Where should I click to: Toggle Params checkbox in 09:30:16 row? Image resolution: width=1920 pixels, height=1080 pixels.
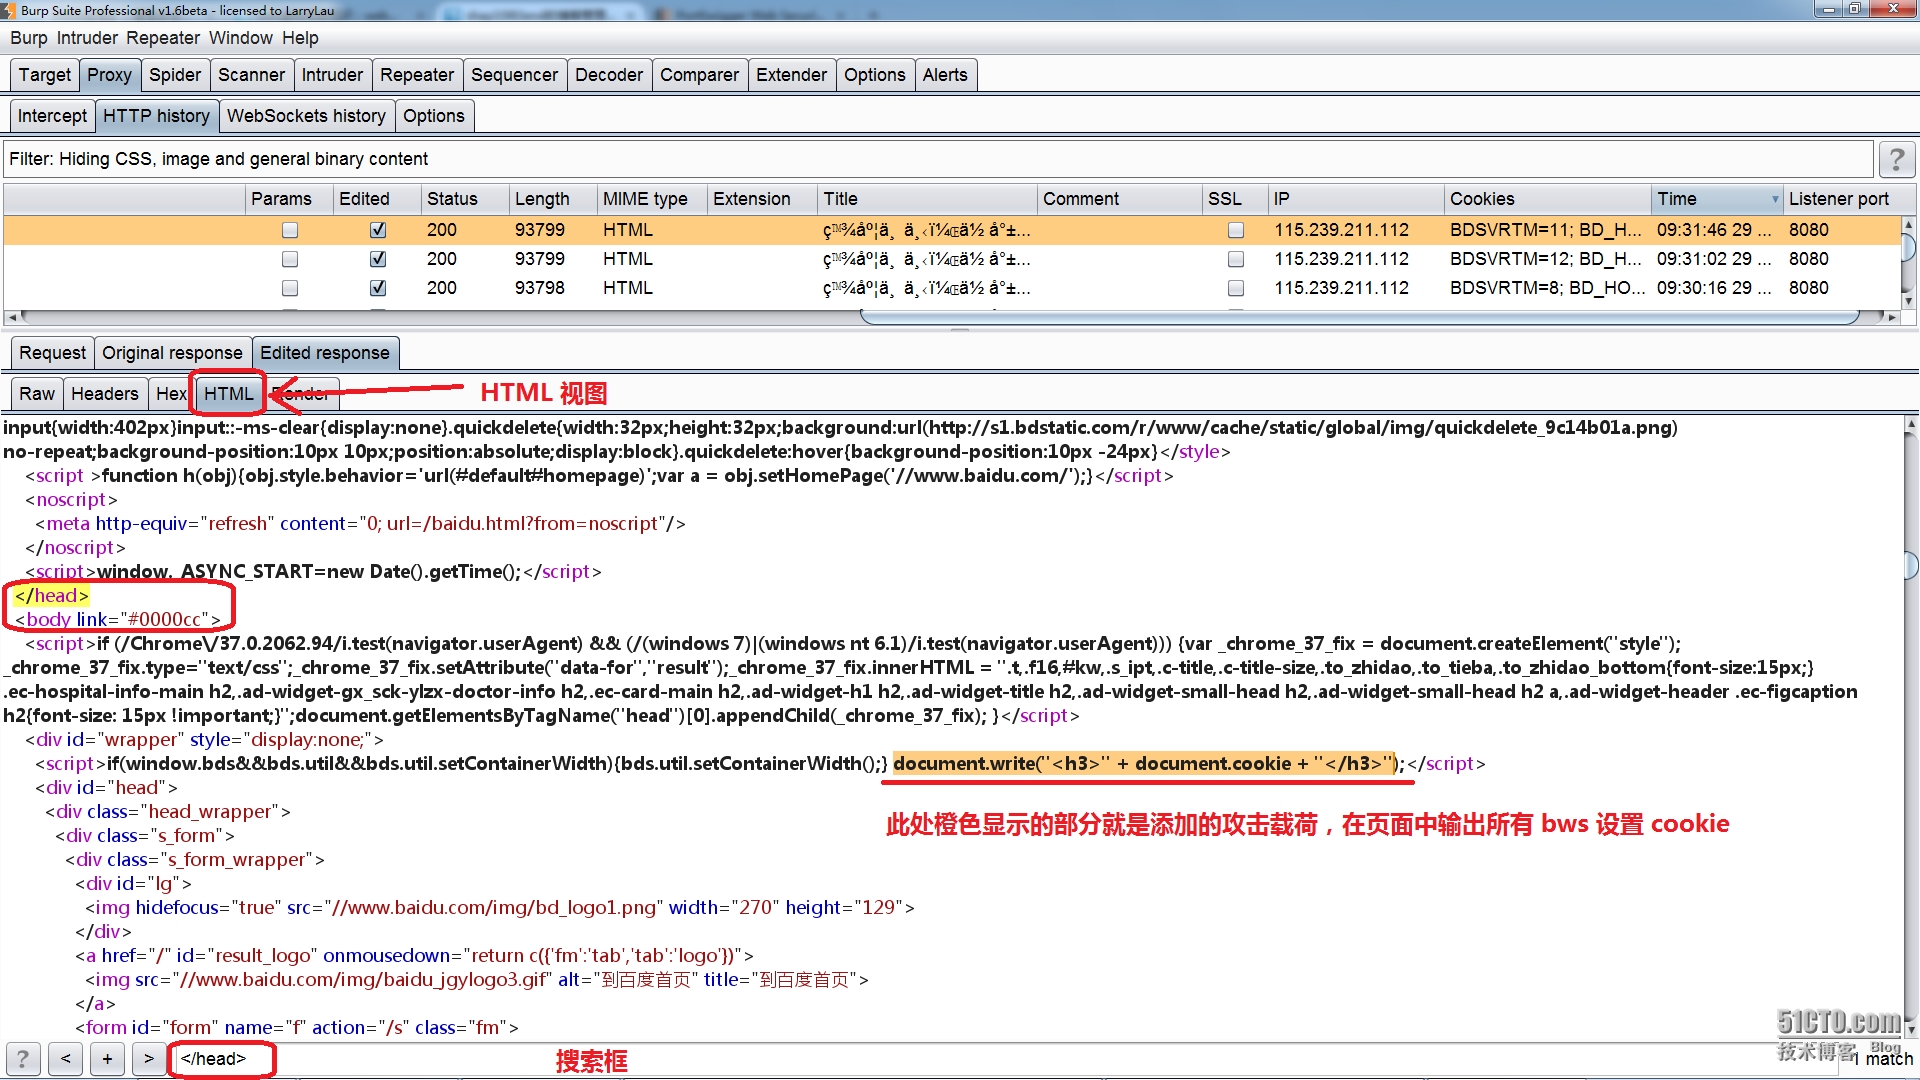290,288
